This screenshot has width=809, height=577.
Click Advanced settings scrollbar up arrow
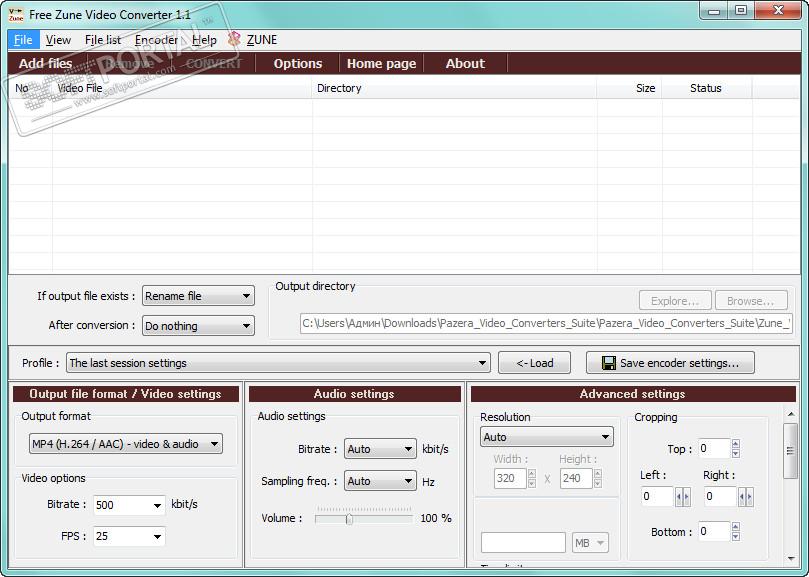(791, 414)
